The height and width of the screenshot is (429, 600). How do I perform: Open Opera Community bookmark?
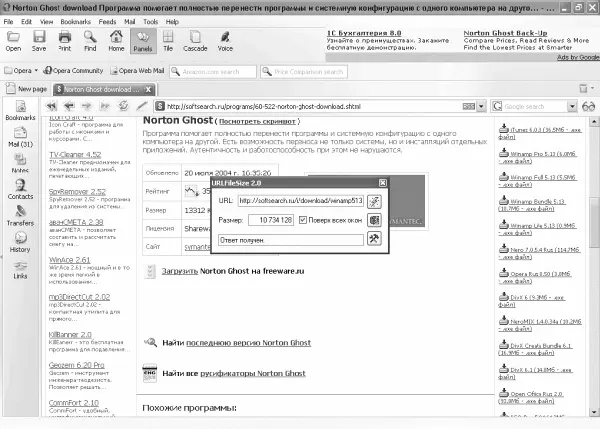[x=73, y=71]
